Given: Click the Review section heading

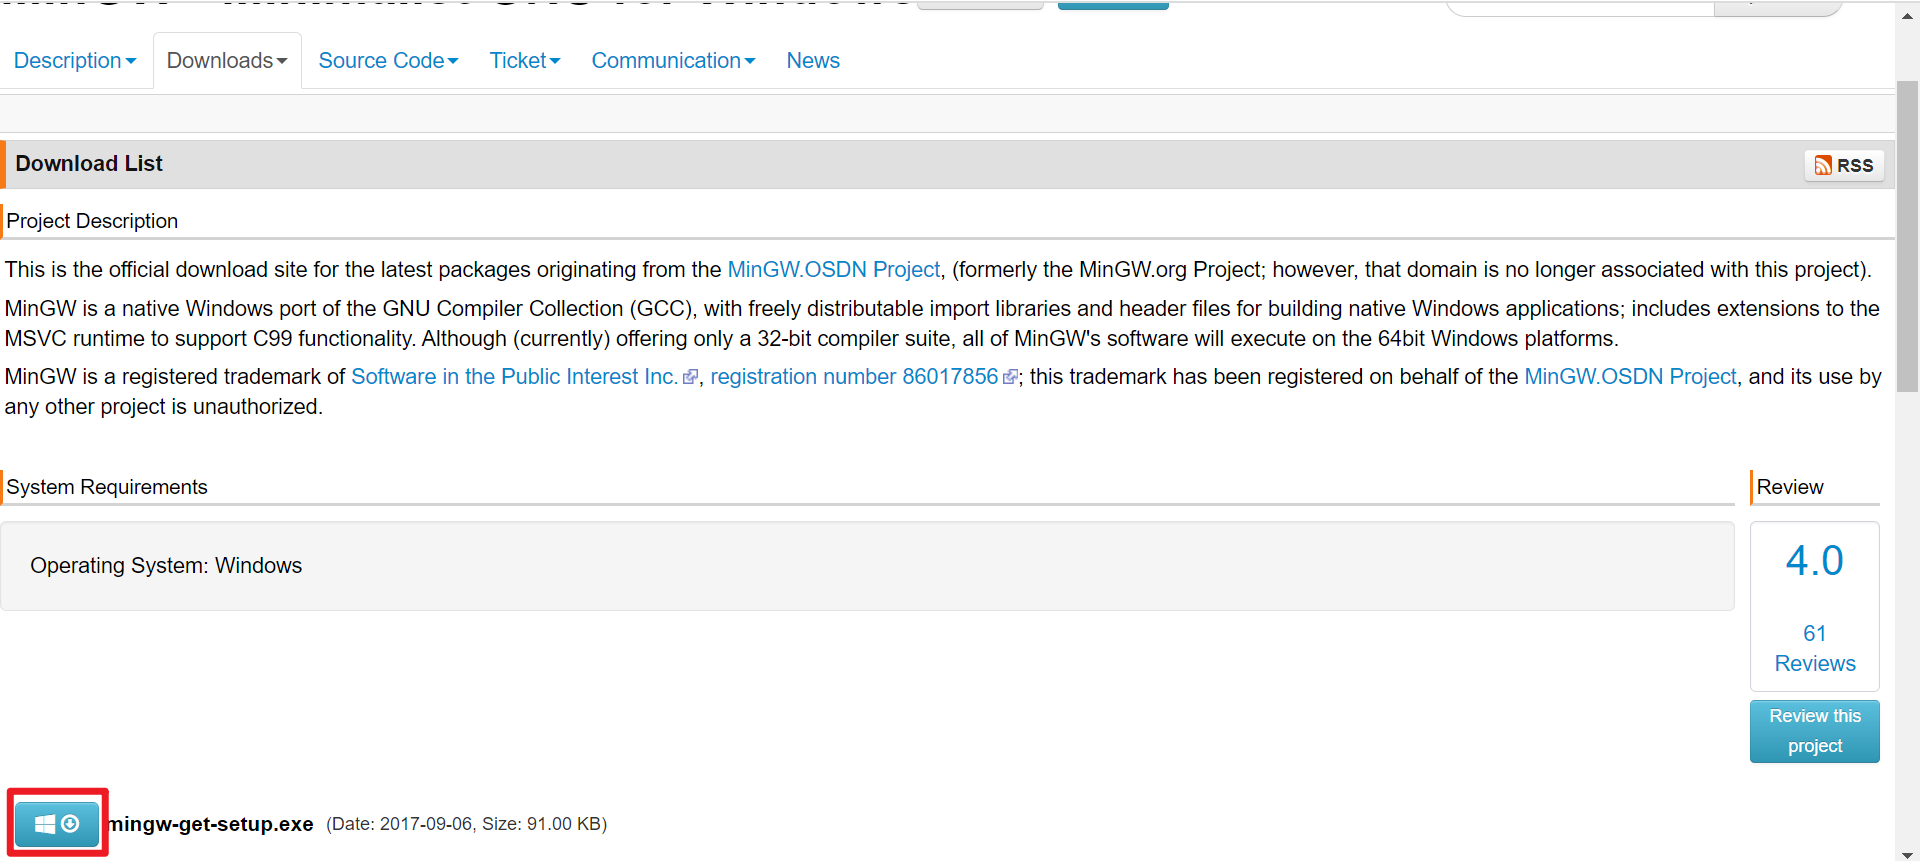Looking at the screenshot, I should point(1790,487).
